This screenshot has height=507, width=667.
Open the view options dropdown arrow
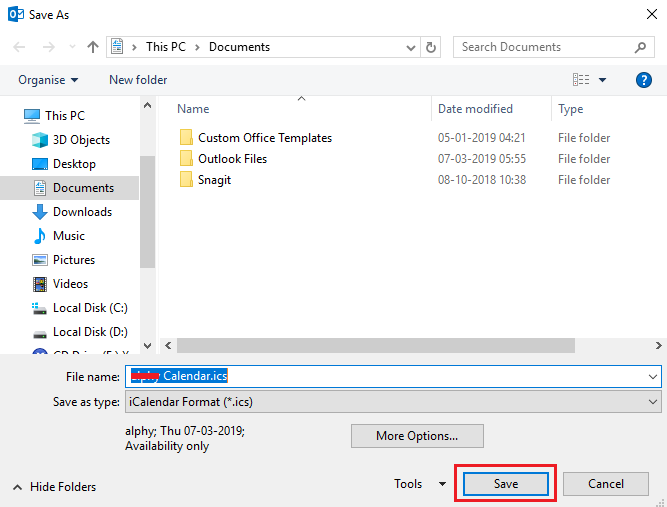point(603,80)
